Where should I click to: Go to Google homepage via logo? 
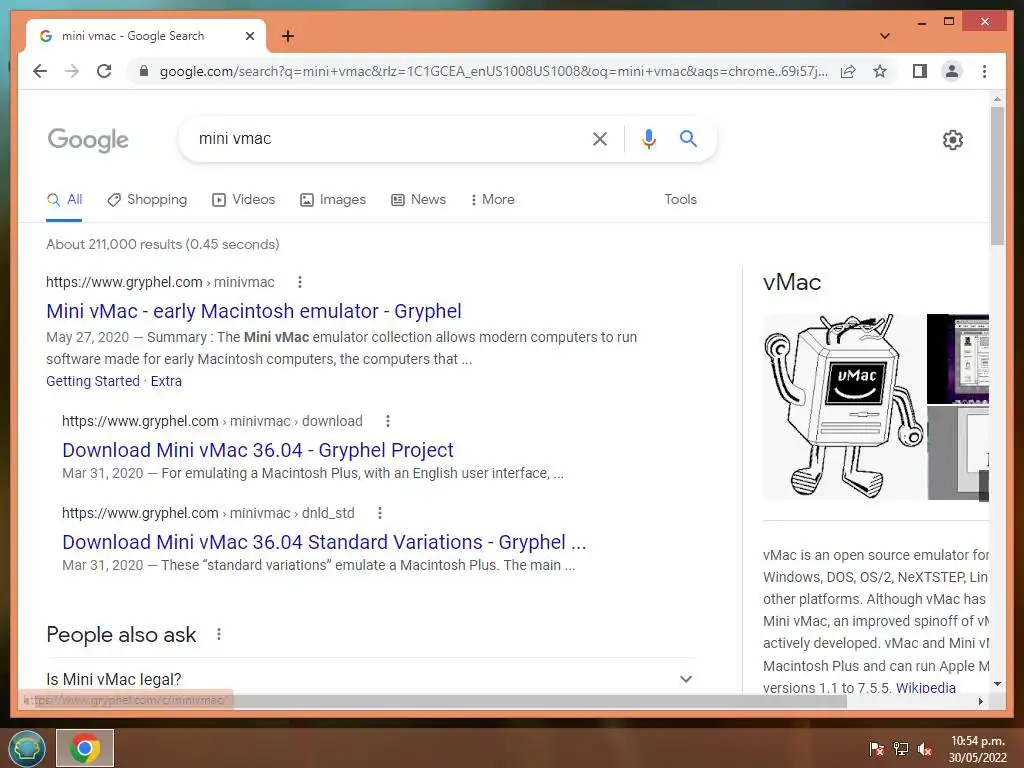(88, 140)
